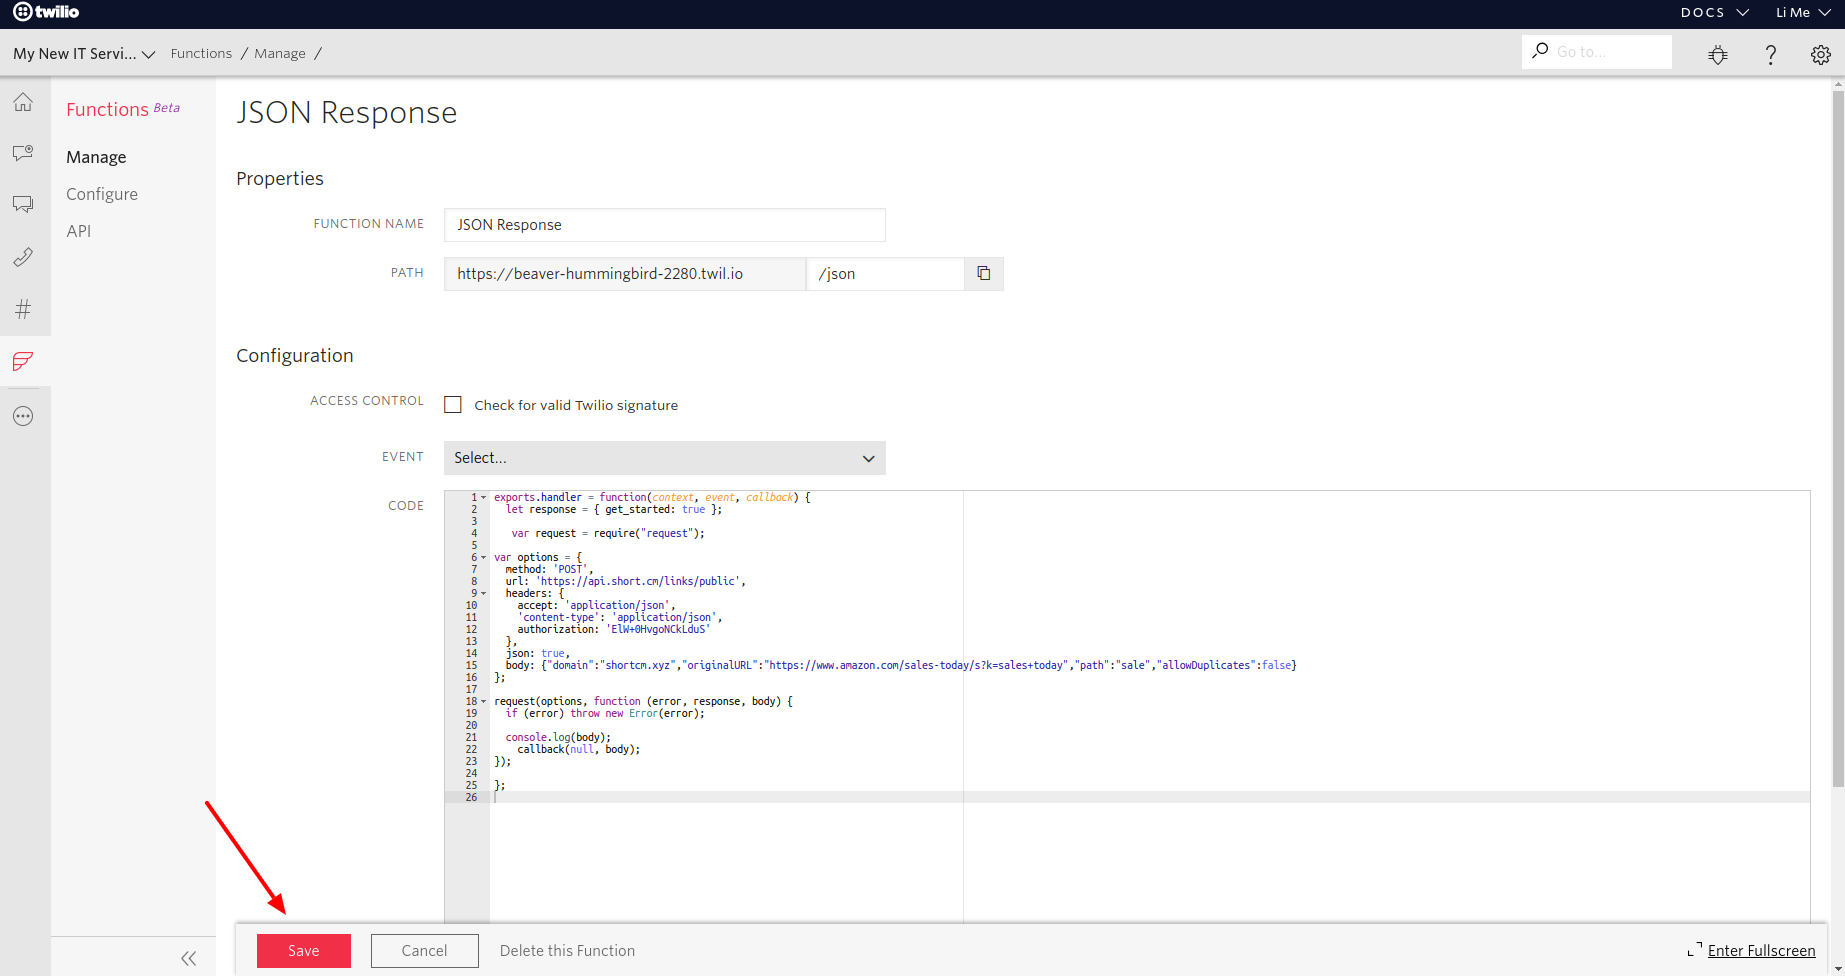Switch to the Configure section

(x=101, y=193)
